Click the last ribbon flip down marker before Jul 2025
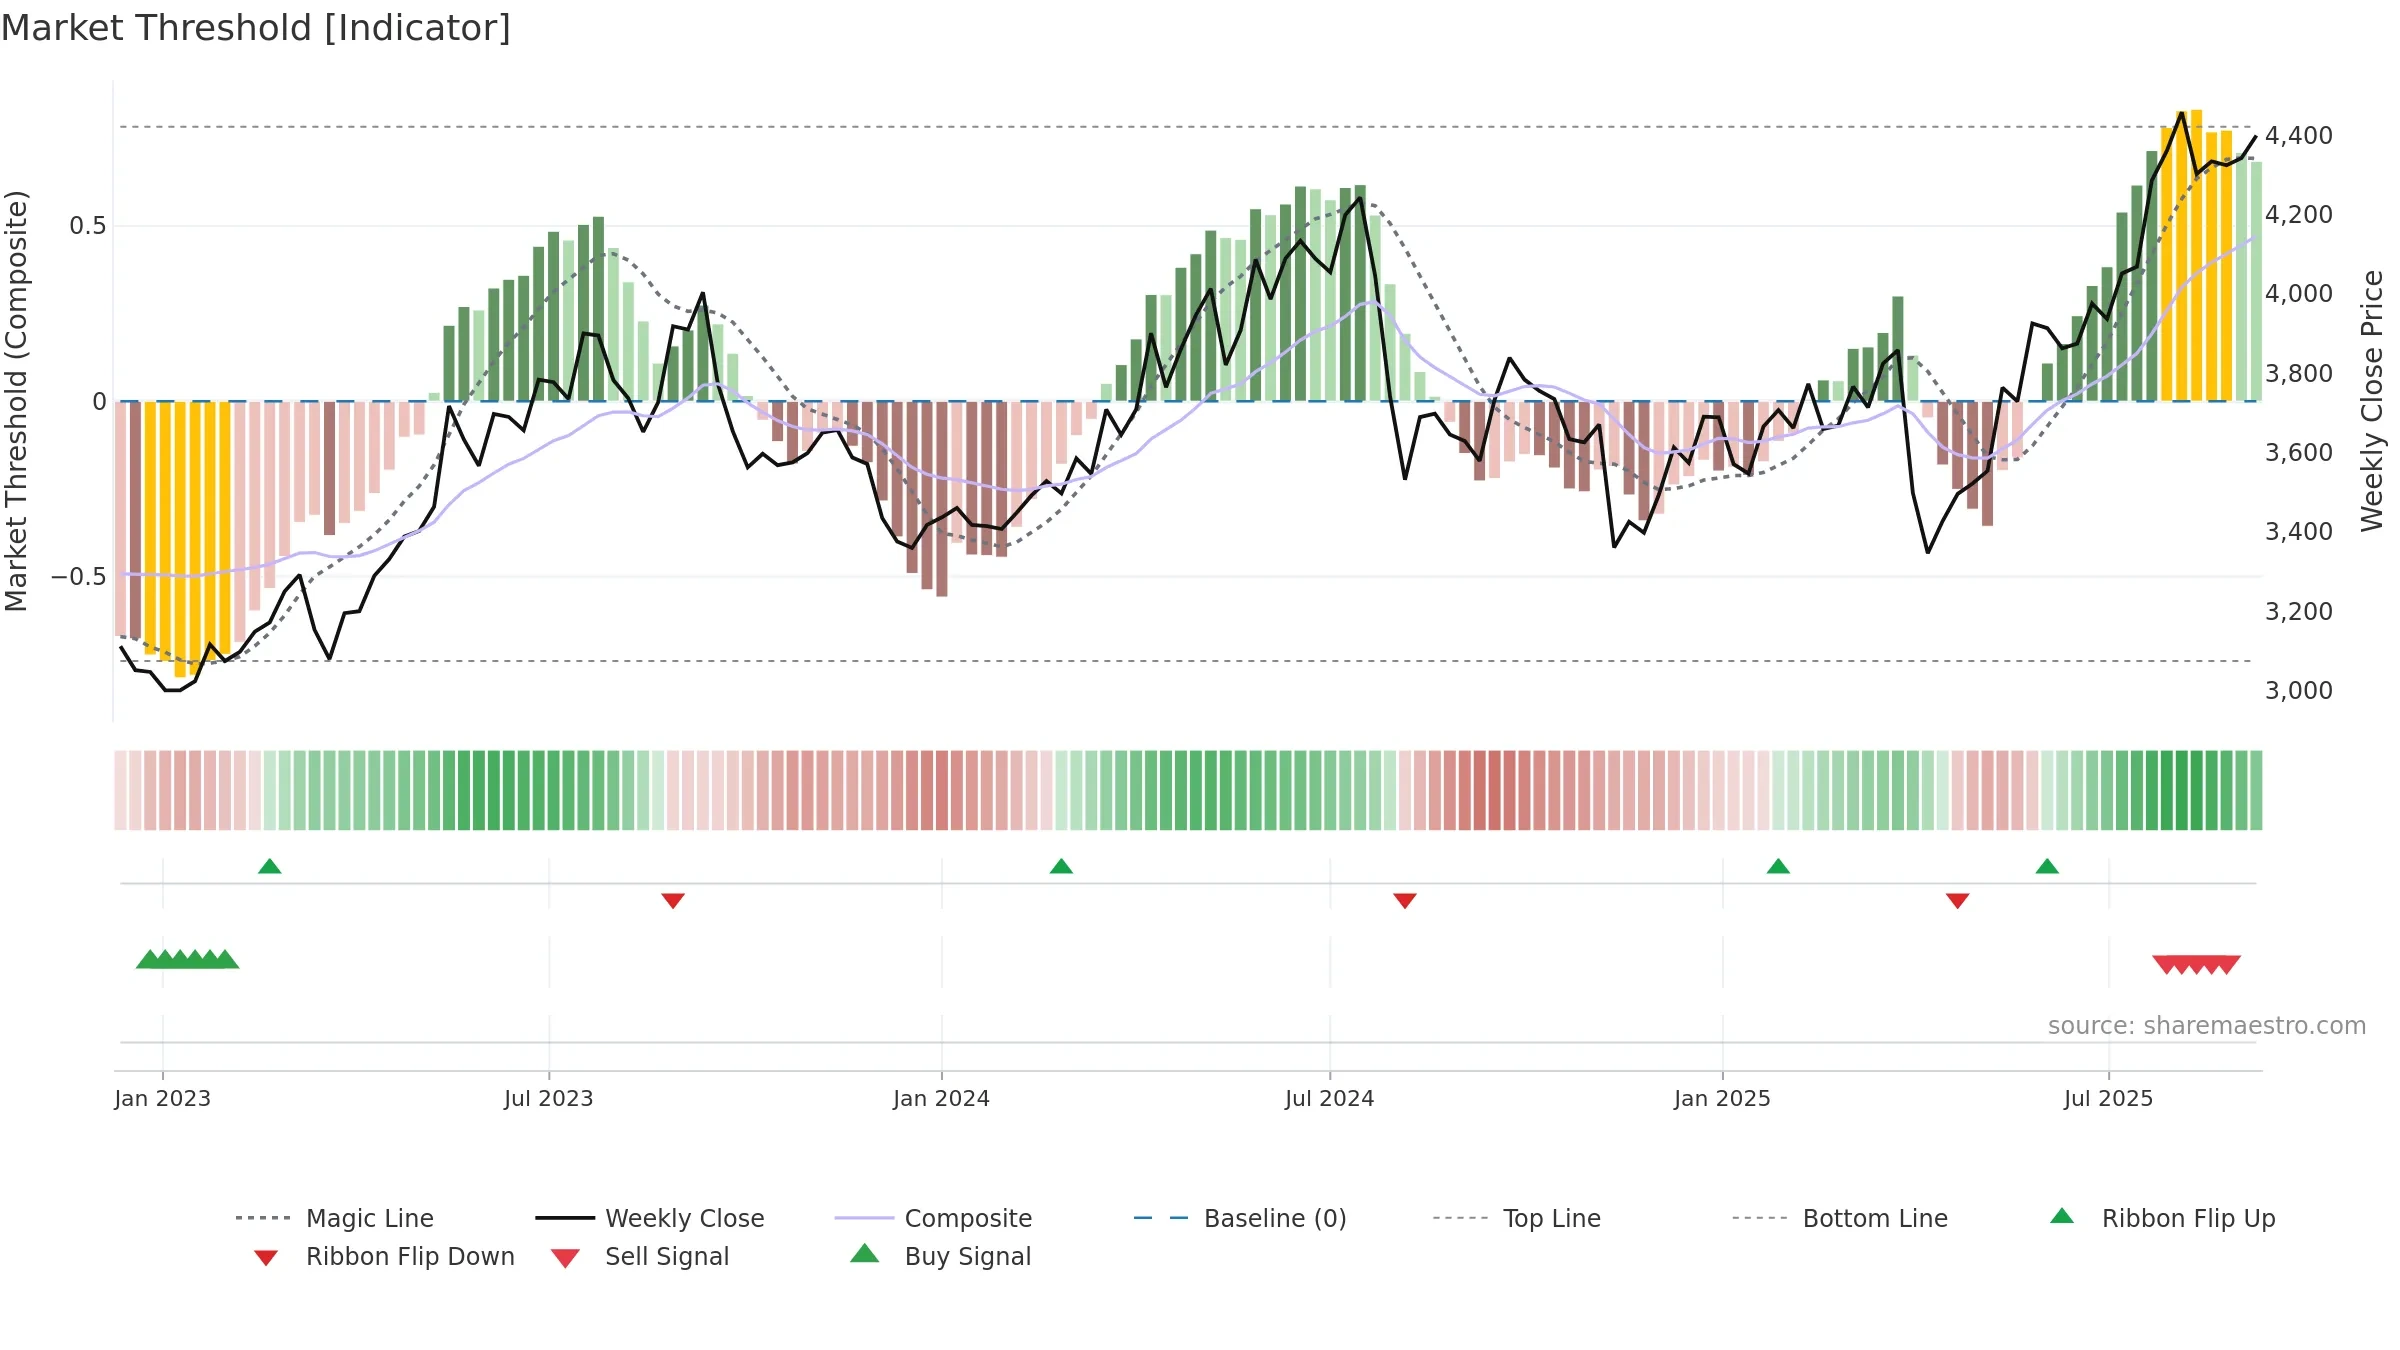 coord(1958,901)
